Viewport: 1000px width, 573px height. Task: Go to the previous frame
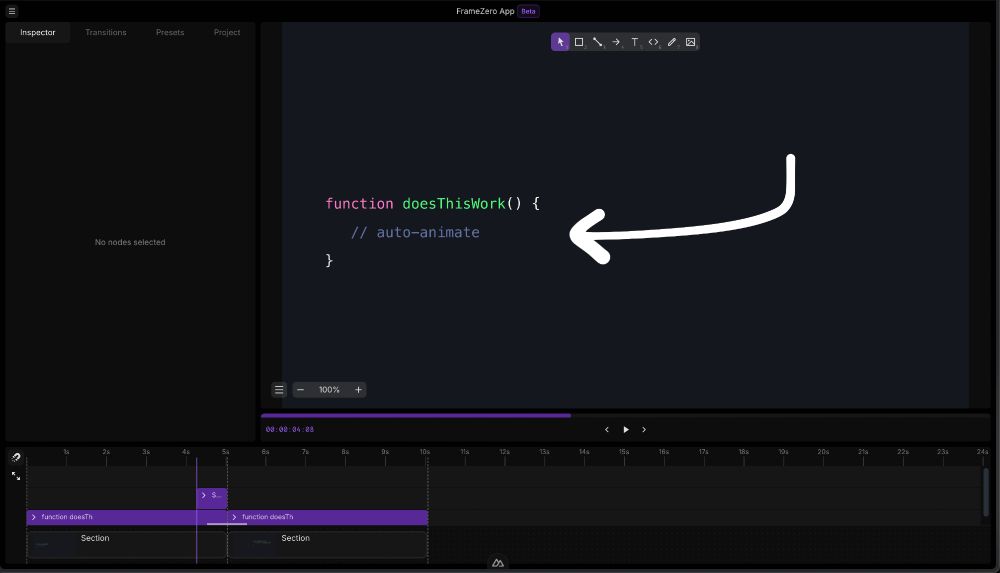pyautogui.click(x=607, y=429)
